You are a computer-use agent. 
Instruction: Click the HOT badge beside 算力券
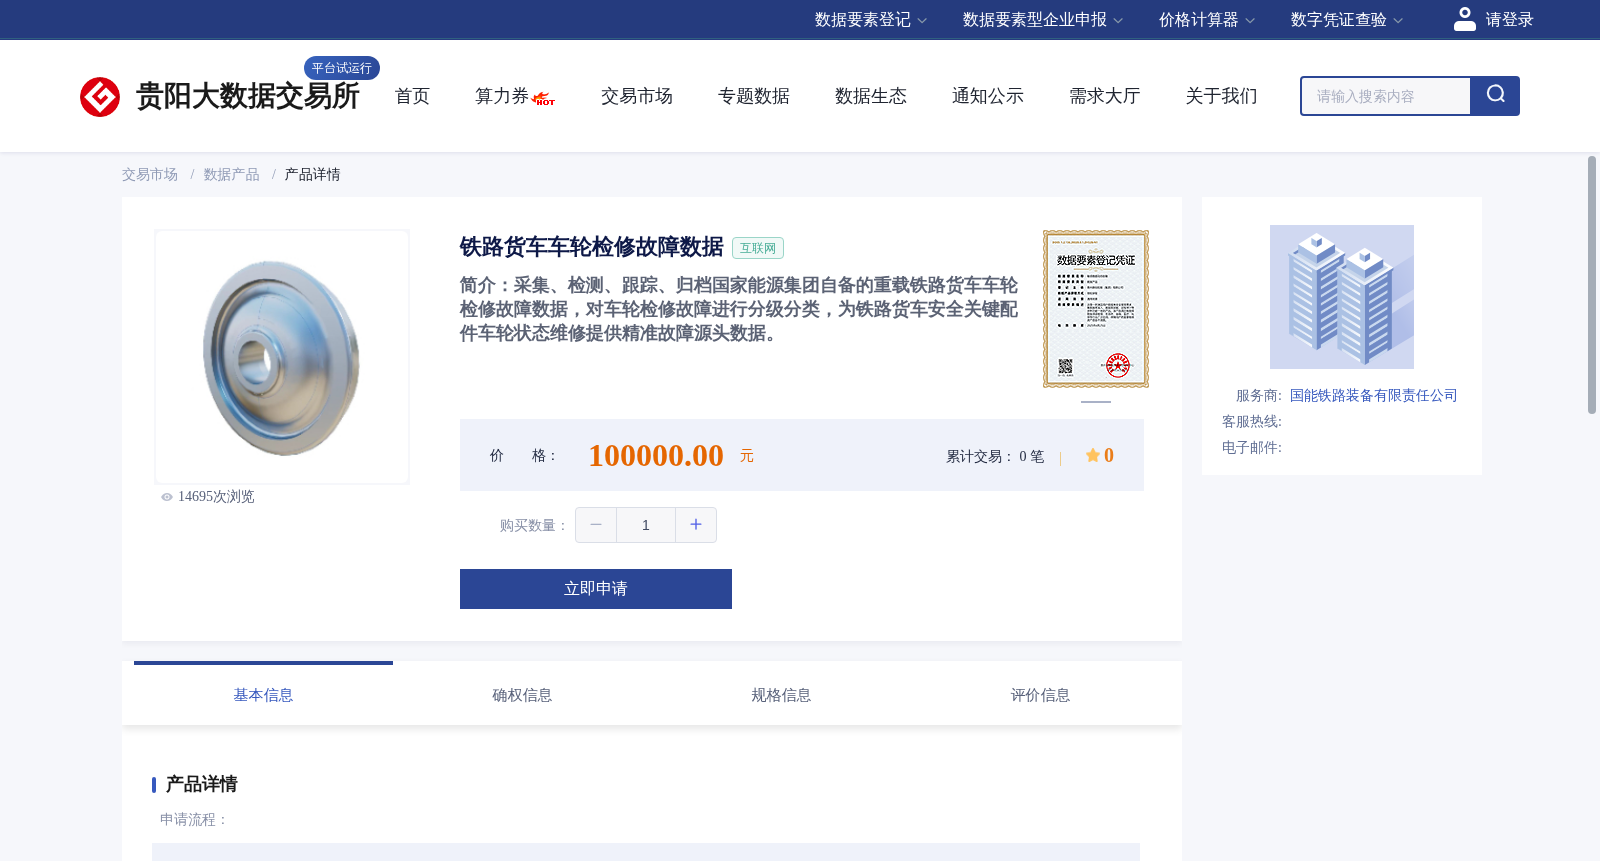pos(544,99)
